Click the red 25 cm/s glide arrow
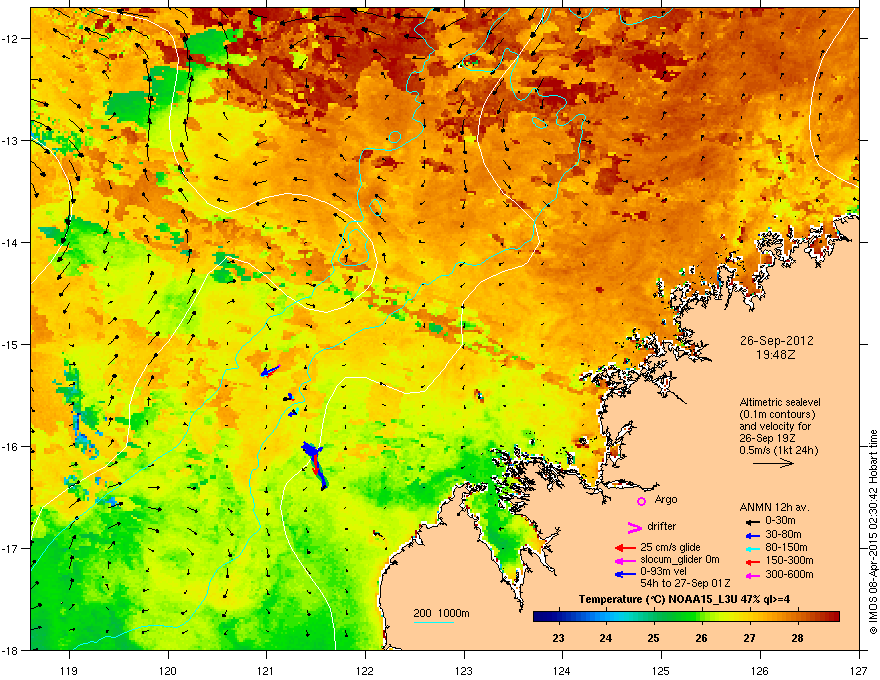Viewport: 880px width, 680px height. (x=625, y=548)
